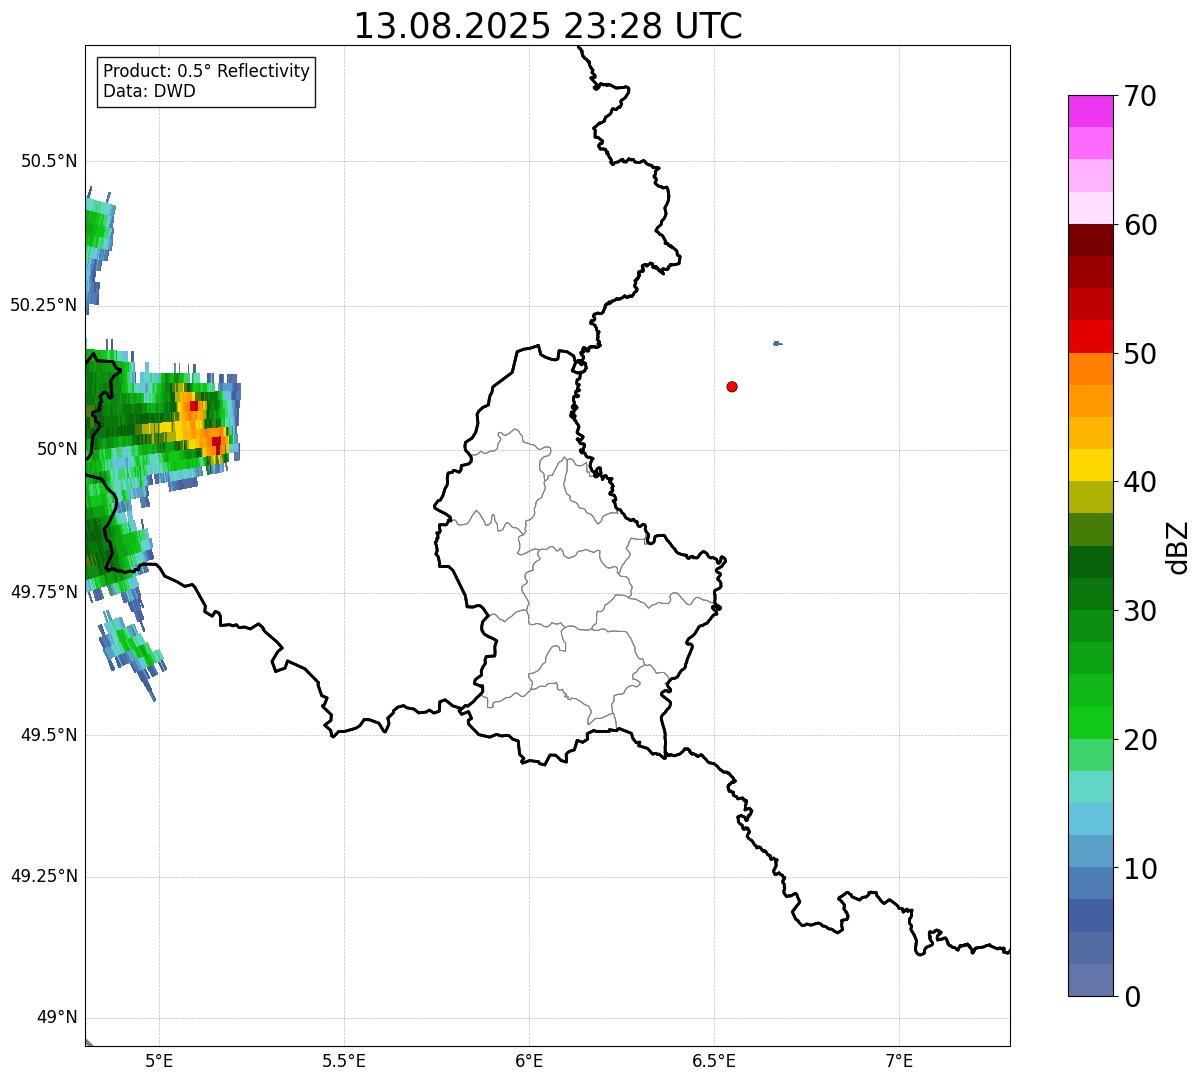Click the dark red 60 dBZ colorbar band

point(1091,240)
